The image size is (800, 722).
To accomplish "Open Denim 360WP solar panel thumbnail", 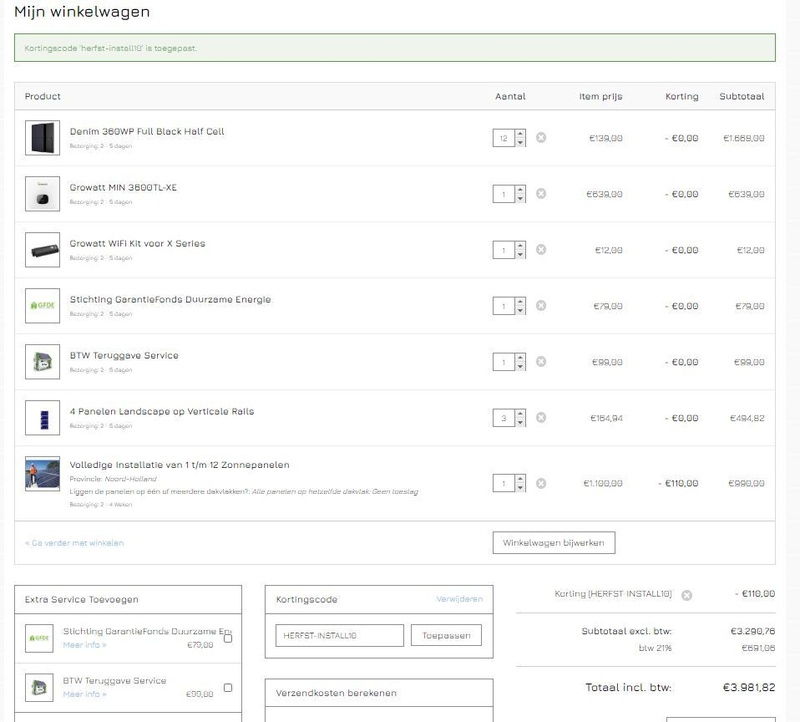I will 42,138.
